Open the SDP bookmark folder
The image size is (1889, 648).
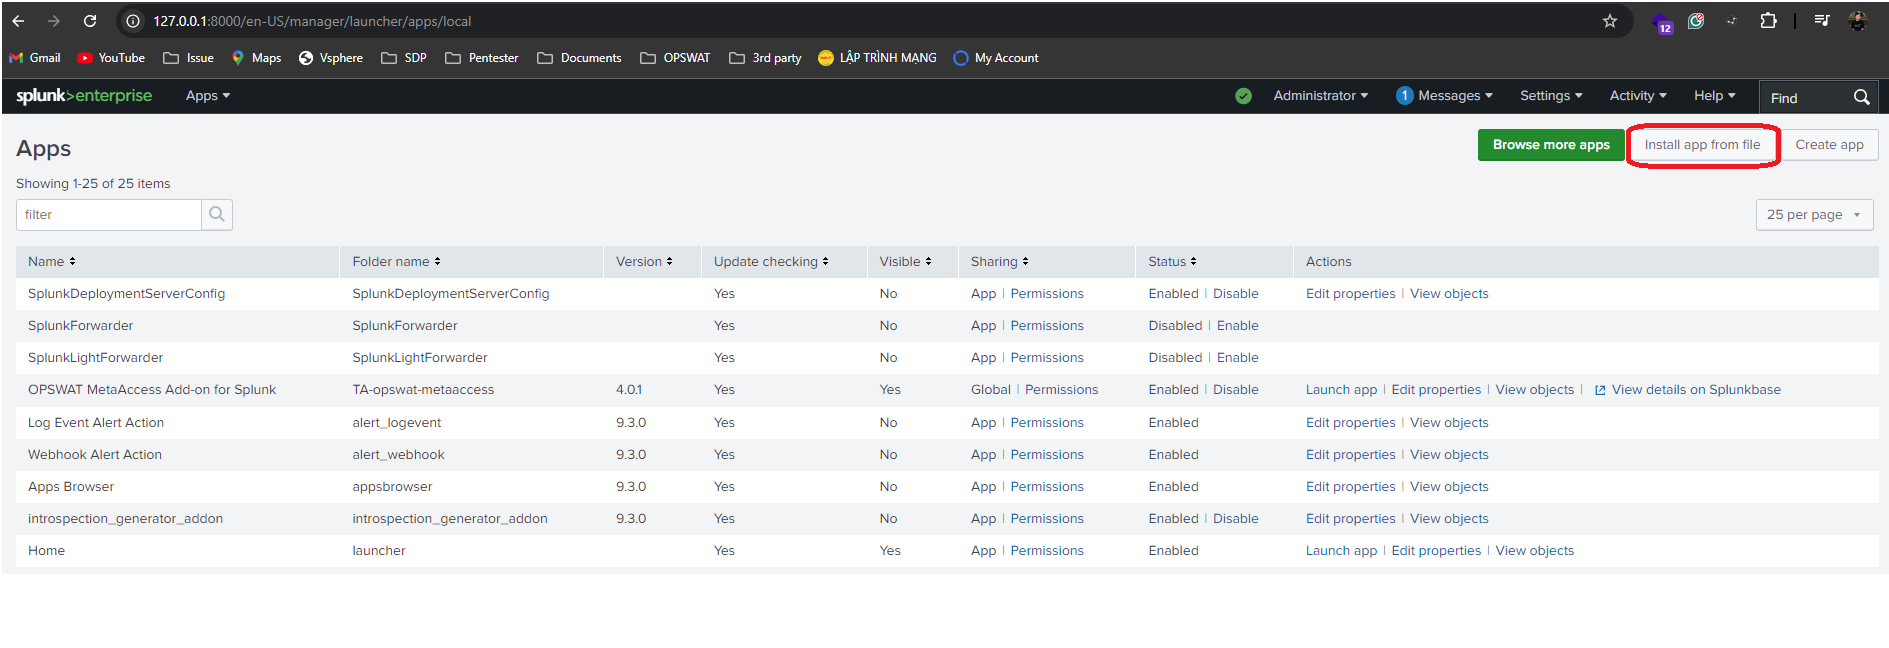click(x=404, y=58)
